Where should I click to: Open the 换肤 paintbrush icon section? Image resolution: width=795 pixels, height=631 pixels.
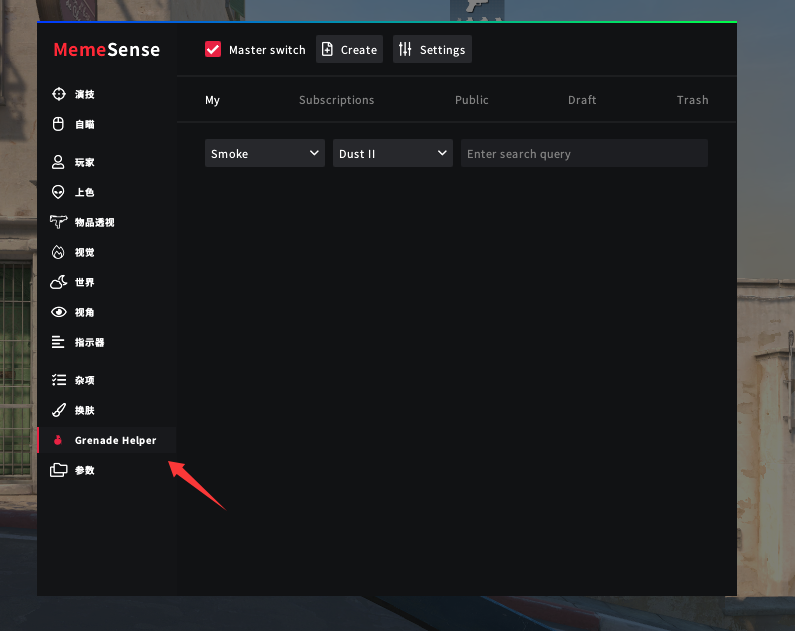coord(58,410)
